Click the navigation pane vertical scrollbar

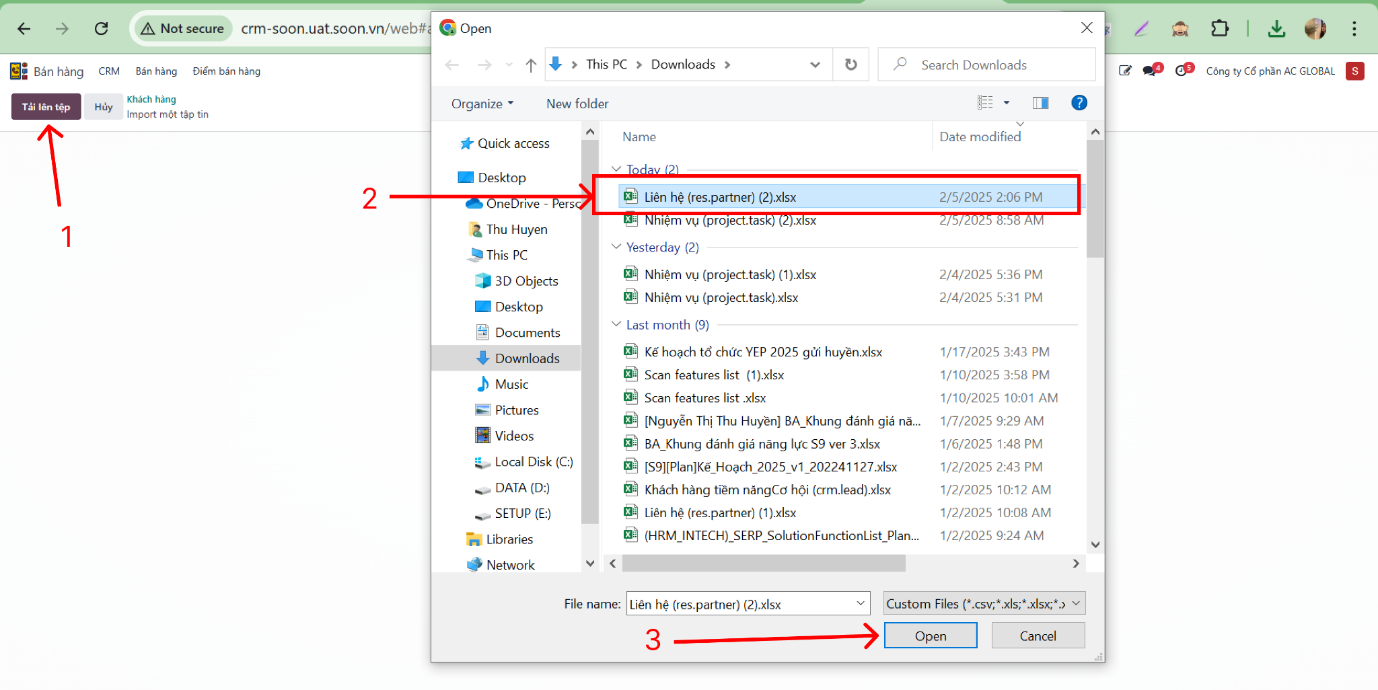click(x=590, y=330)
